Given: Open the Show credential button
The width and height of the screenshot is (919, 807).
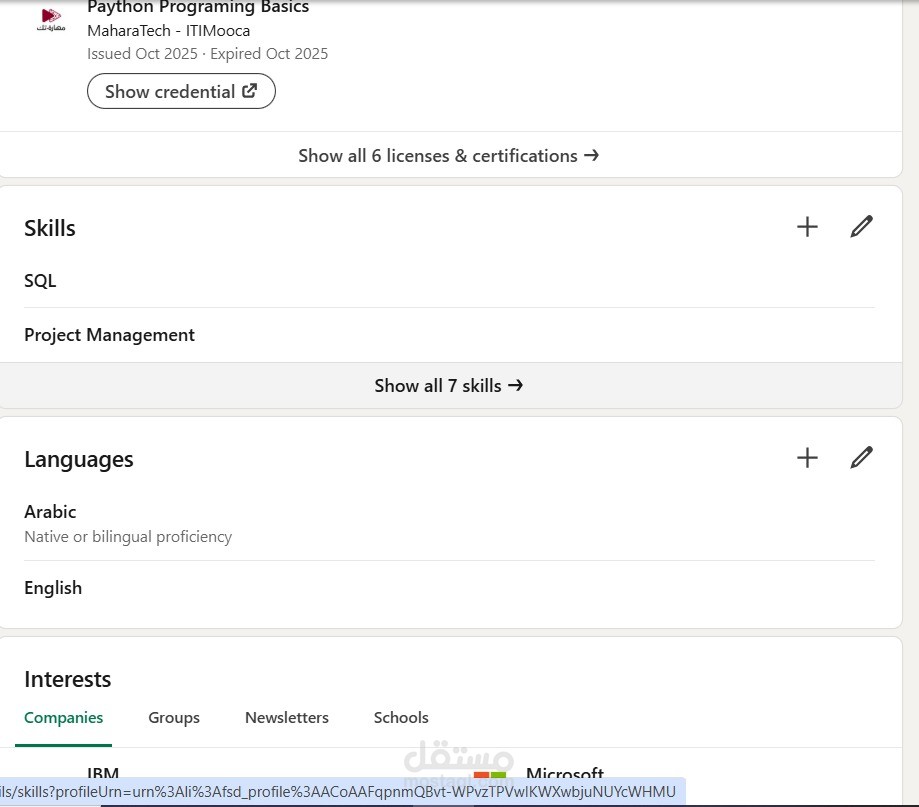Looking at the screenshot, I should [x=181, y=92].
